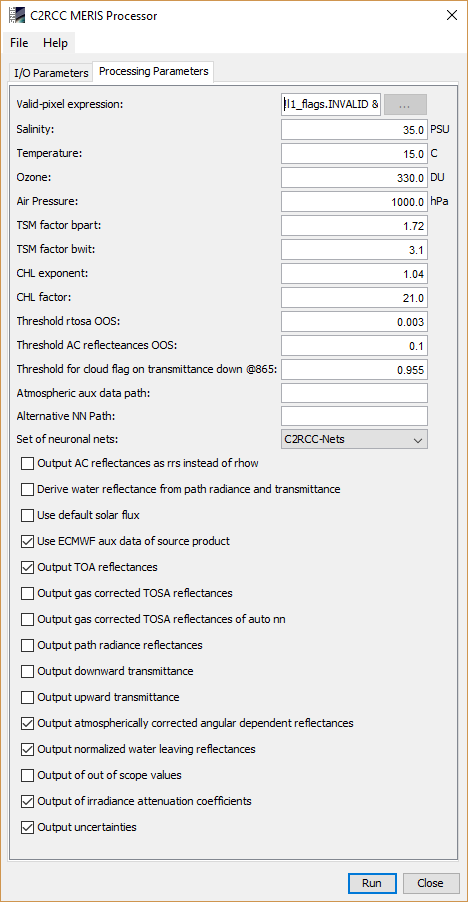Switch to the I/O Parameters tab
This screenshot has height=902, width=468.
51,73
